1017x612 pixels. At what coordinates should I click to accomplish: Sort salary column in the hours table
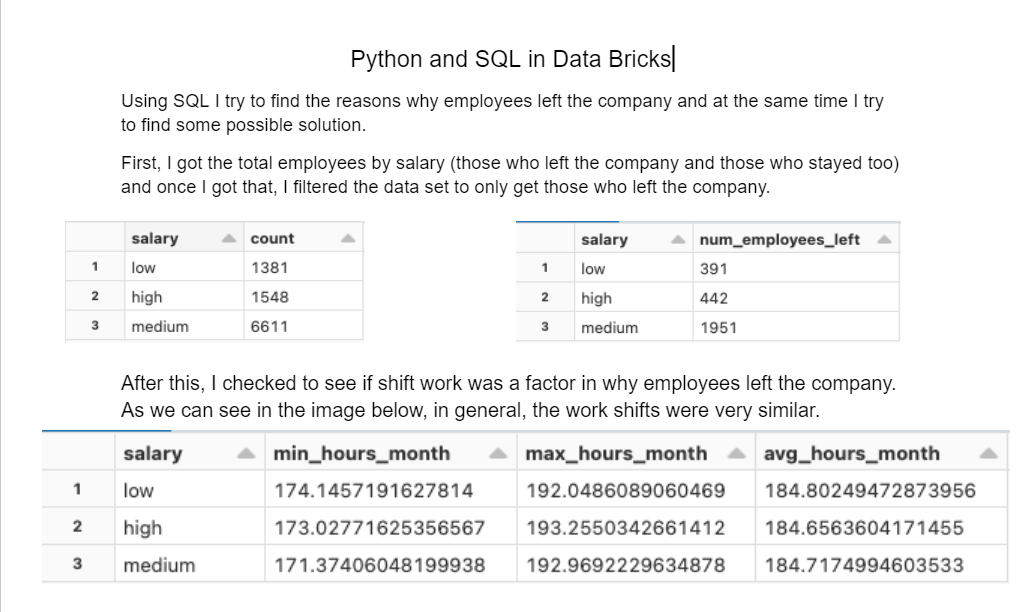pyautogui.click(x=246, y=454)
